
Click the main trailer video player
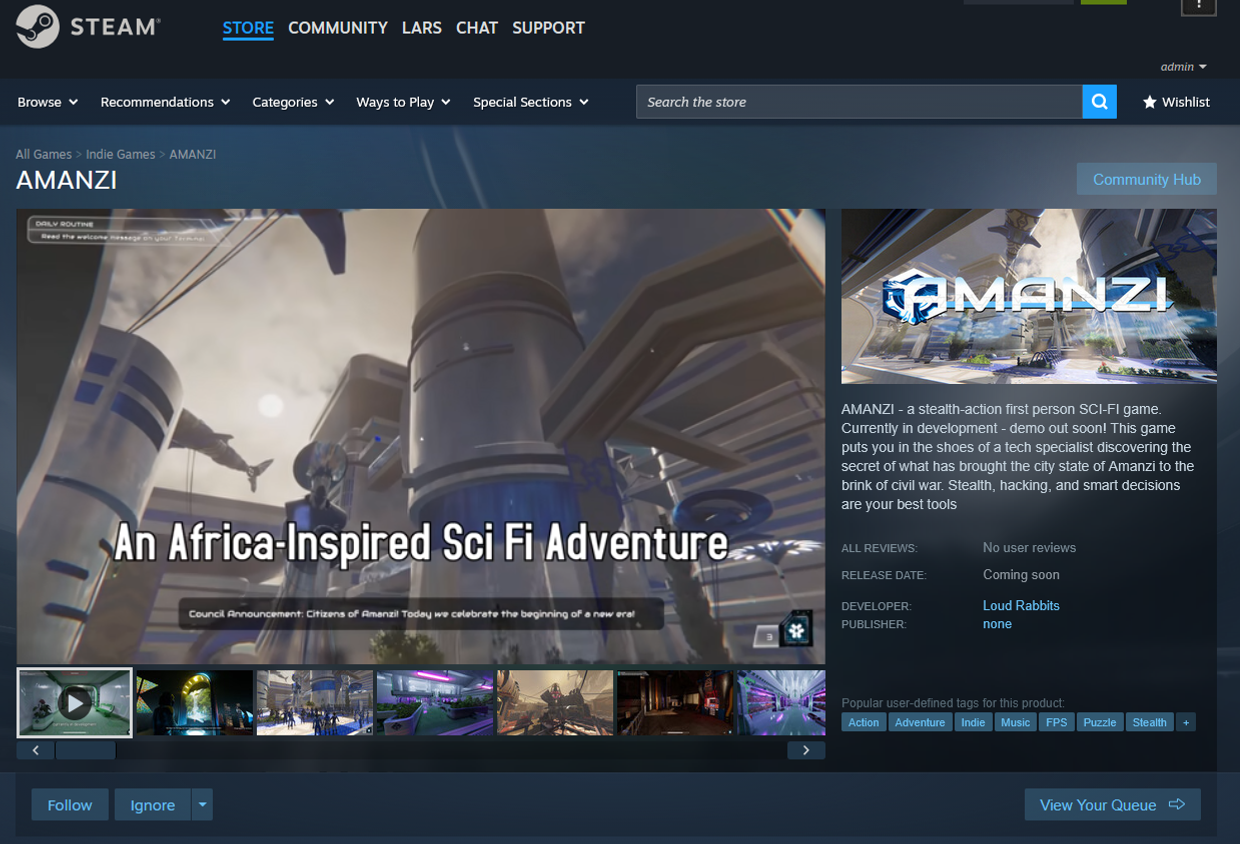(421, 436)
